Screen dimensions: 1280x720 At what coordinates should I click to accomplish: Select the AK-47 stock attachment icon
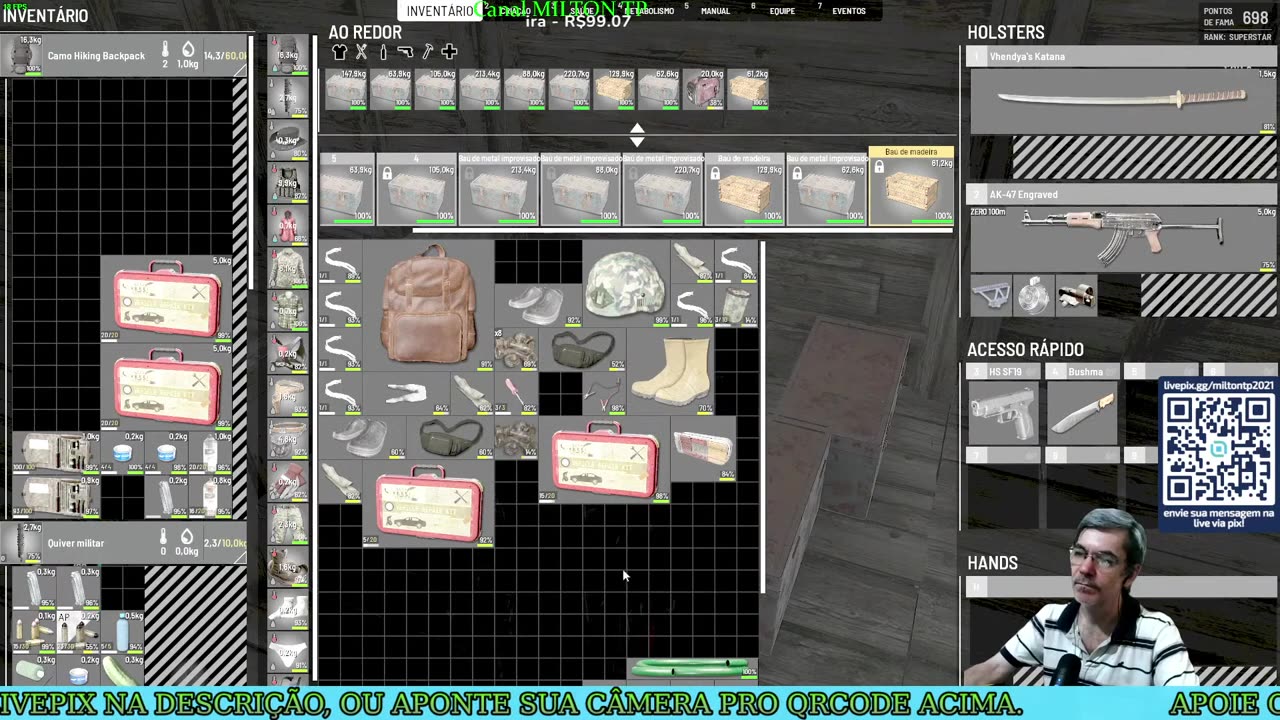pos(990,296)
